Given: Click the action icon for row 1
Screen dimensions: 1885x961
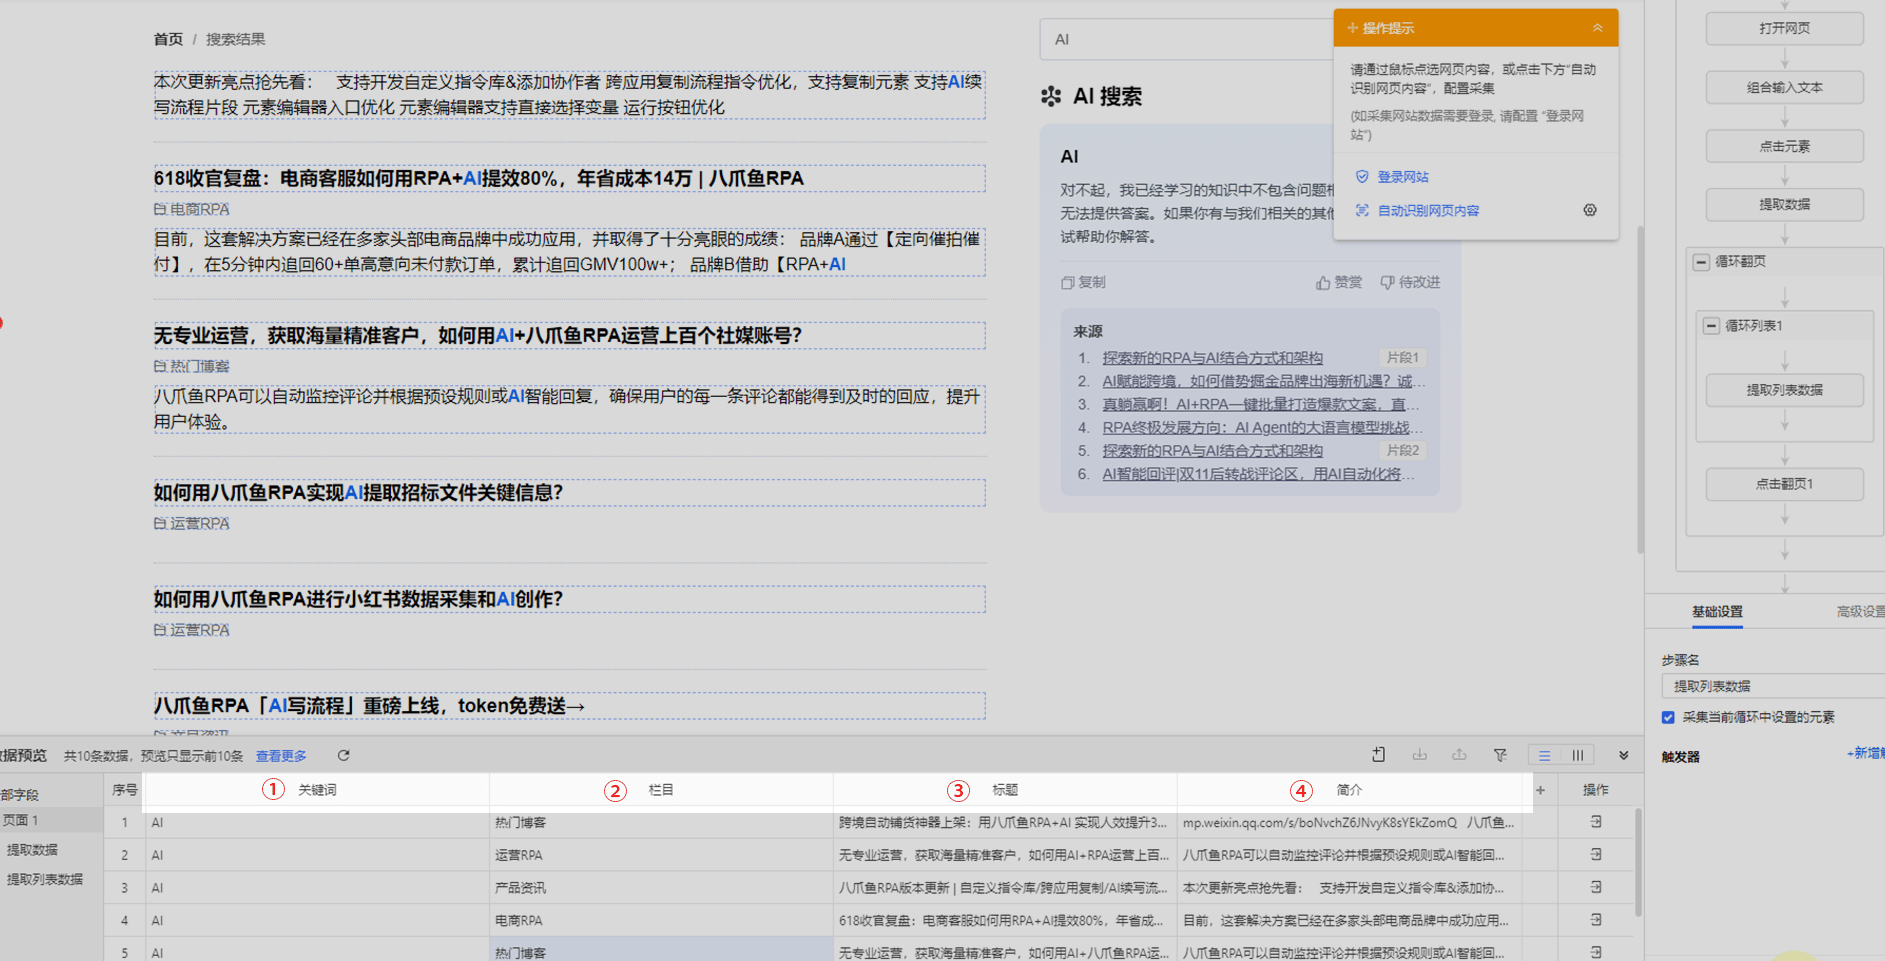Looking at the screenshot, I should [1596, 822].
